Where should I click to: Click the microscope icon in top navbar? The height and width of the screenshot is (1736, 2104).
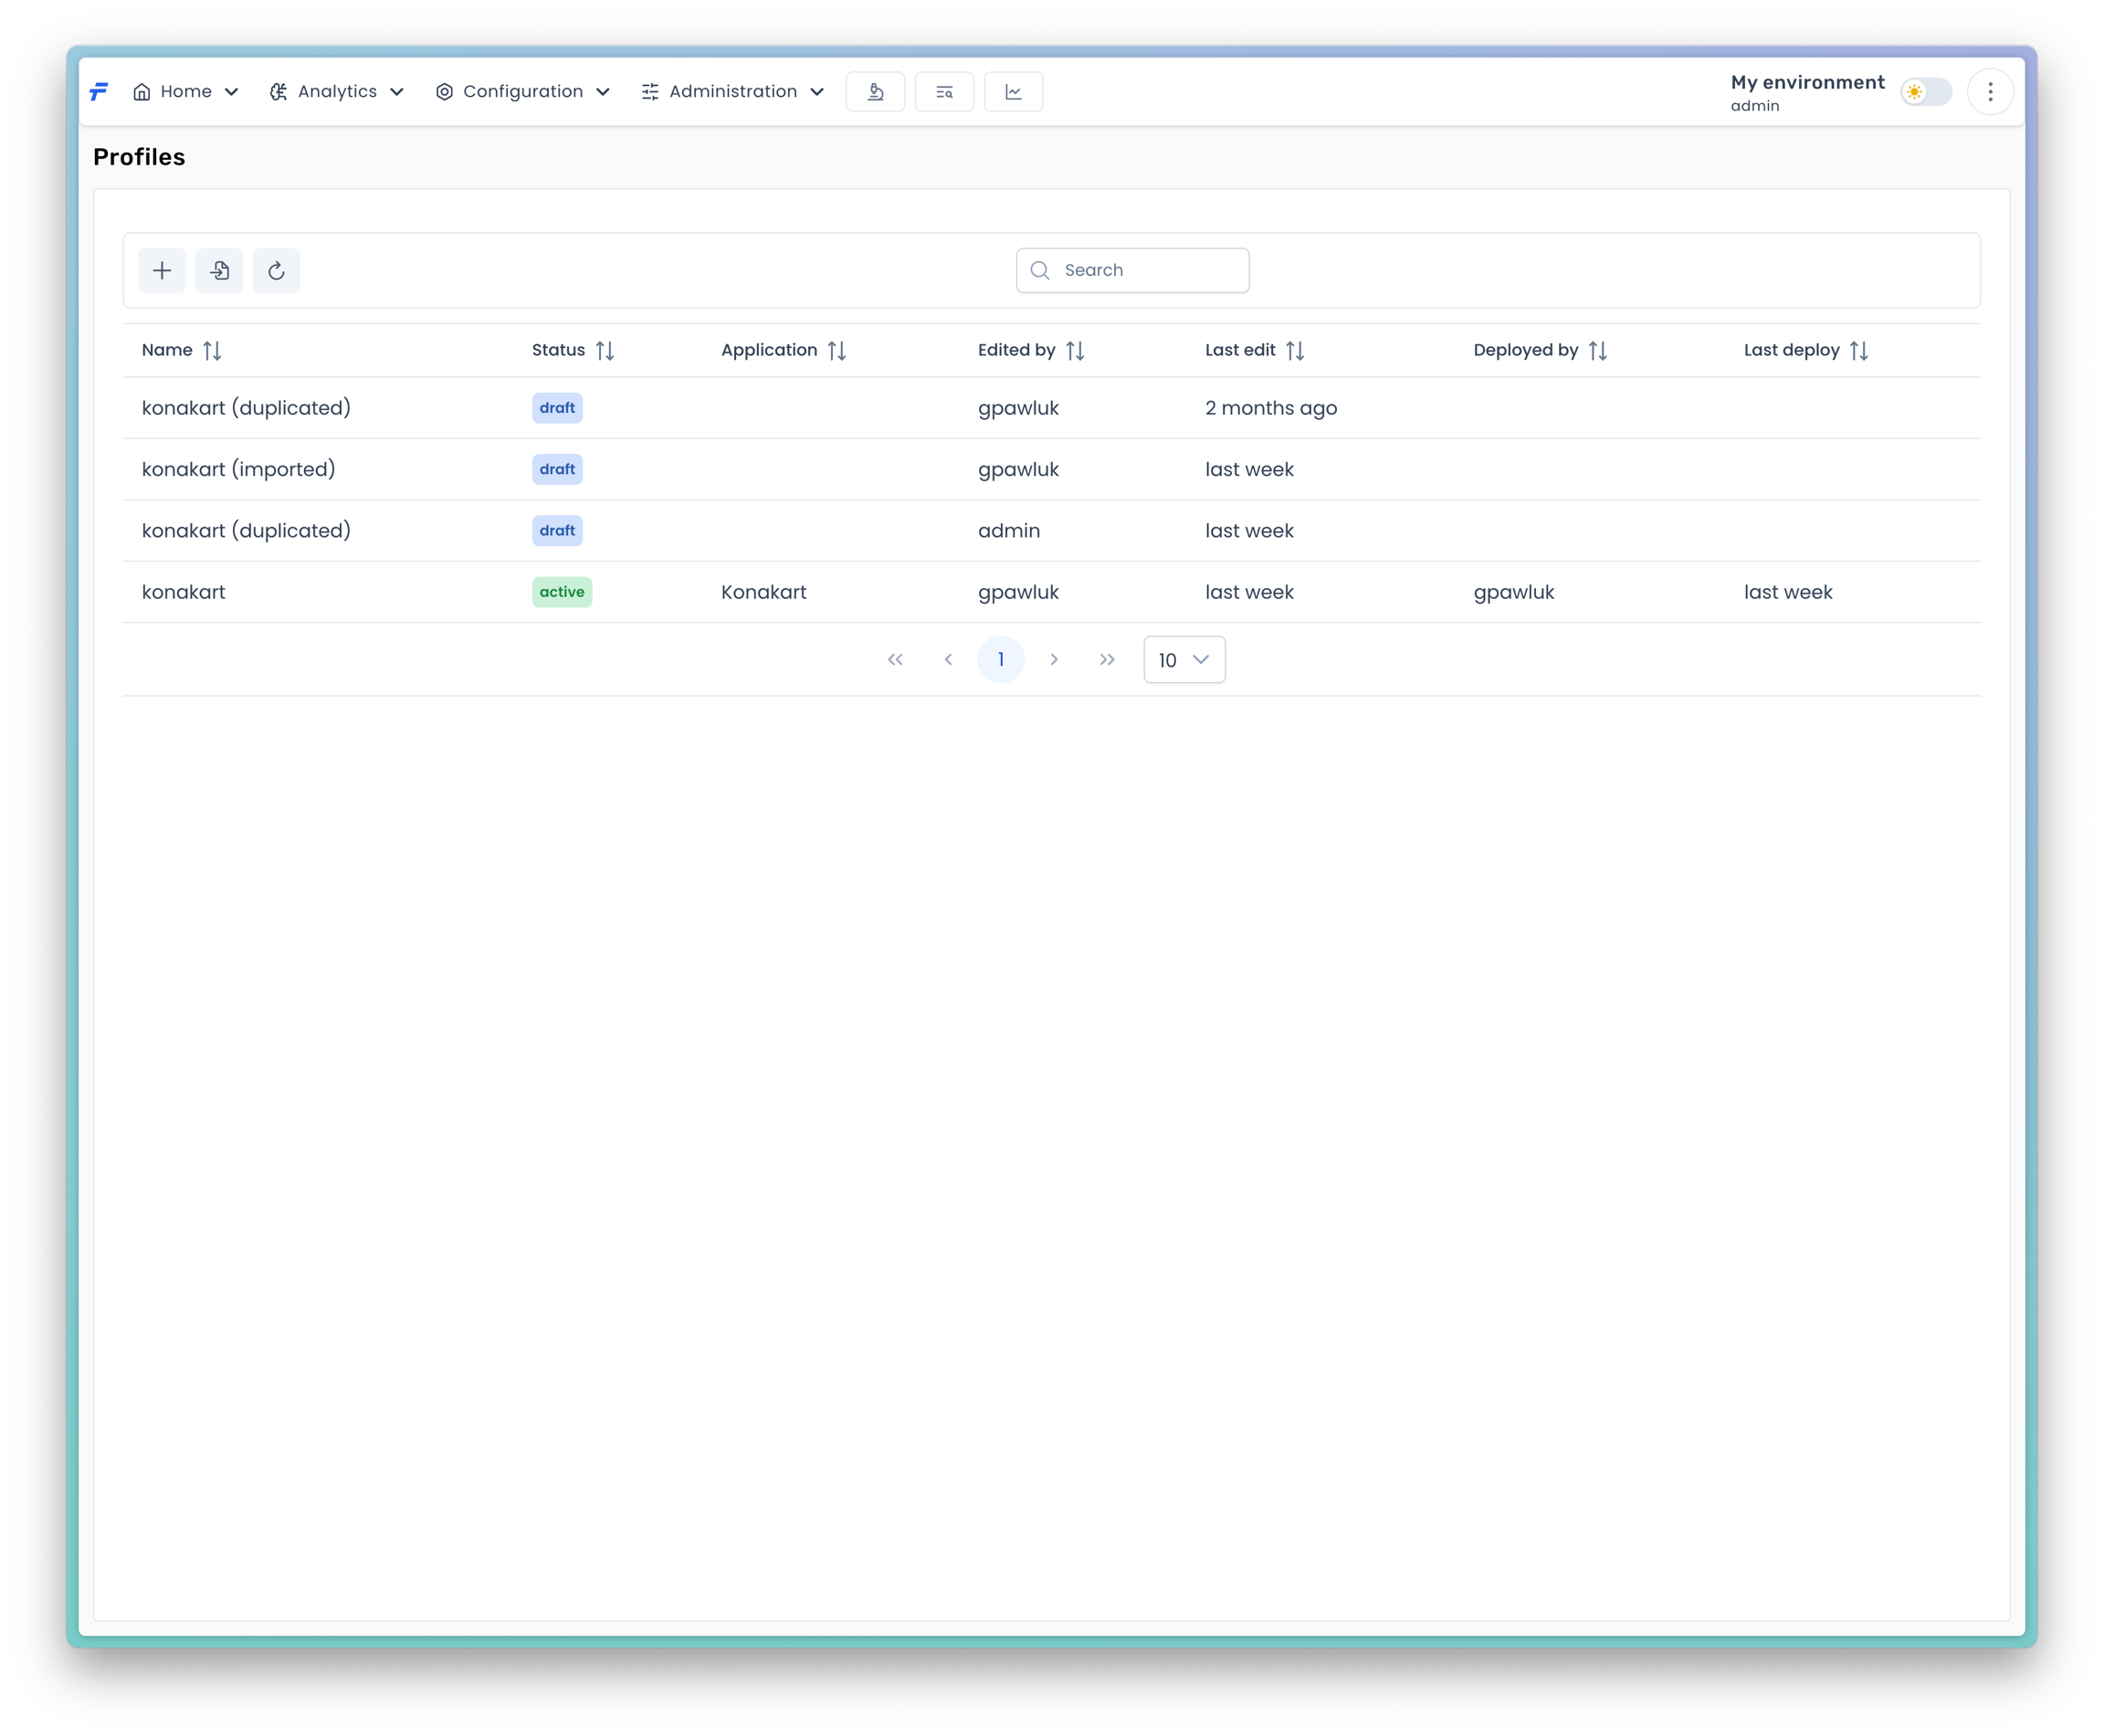pyautogui.click(x=875, y=92)
